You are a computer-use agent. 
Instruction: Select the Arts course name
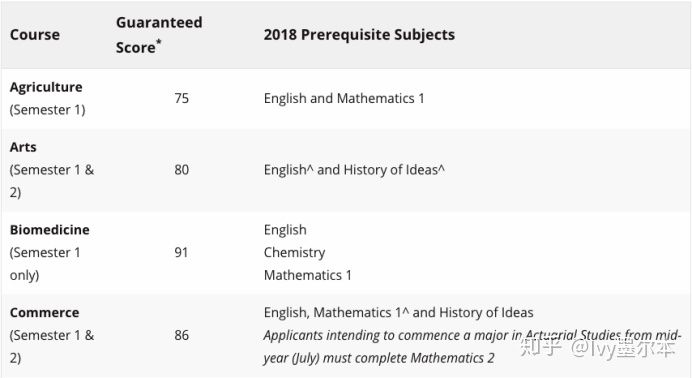[x=23, y=147]
